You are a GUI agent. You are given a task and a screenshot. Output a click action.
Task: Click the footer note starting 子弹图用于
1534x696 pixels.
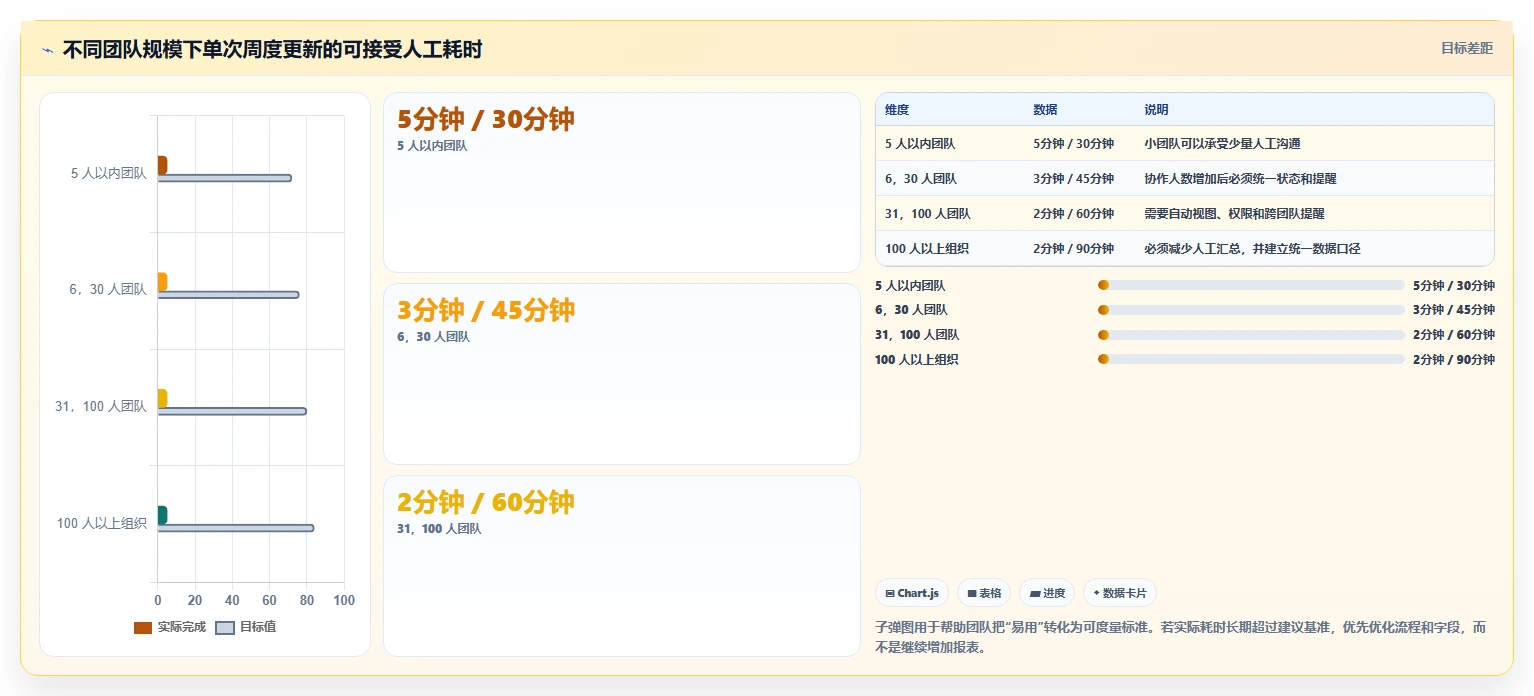tap(1180, 637)
